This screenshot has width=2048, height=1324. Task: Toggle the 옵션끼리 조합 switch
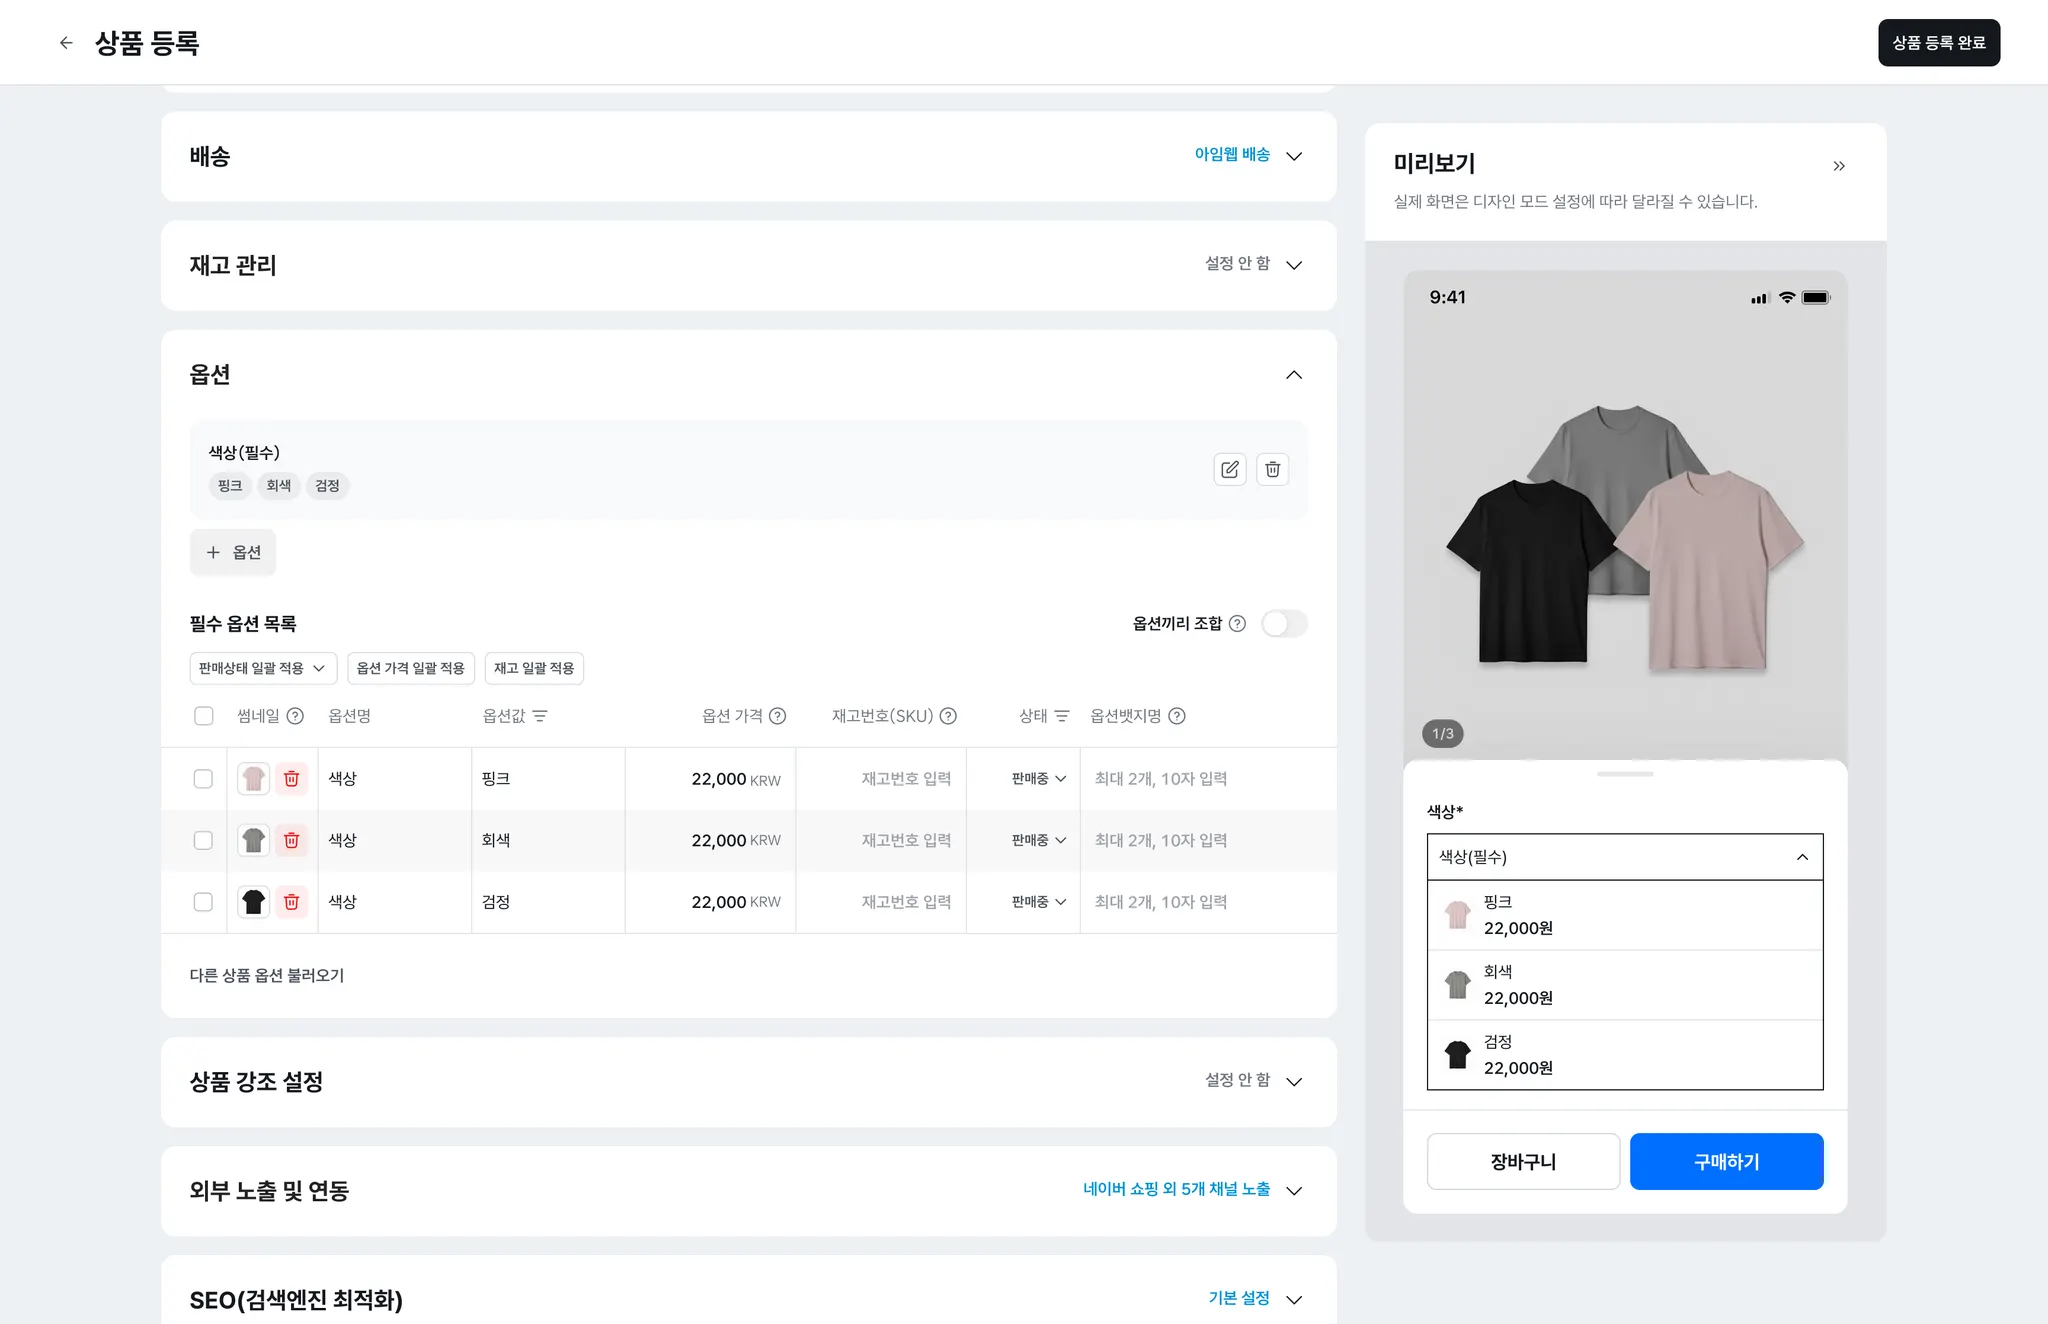[x=1284, y=624]
